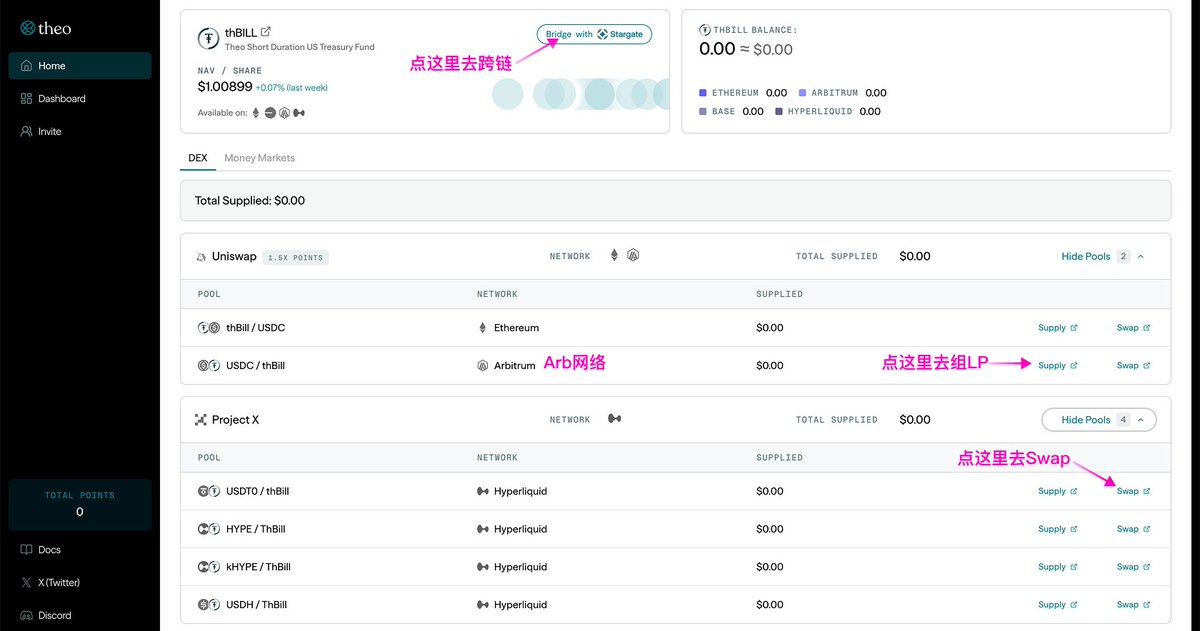Click the Project X logo icon
The image size is (1200, 631).
pyautogui.click(x=200, y=420)
